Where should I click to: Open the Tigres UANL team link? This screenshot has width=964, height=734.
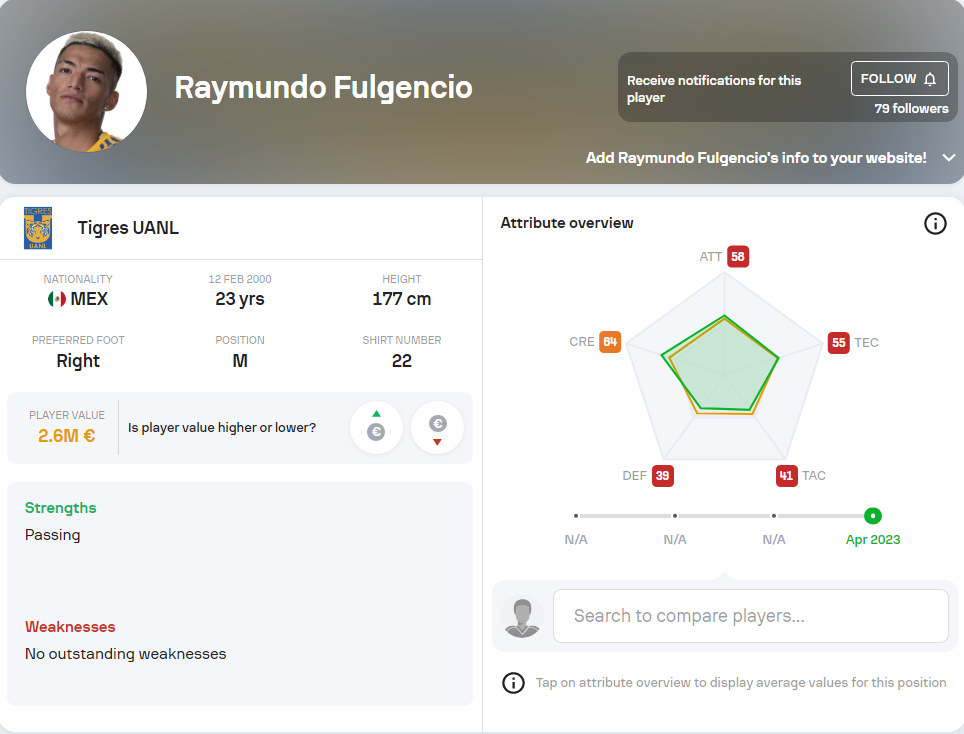tap(128, 228)
